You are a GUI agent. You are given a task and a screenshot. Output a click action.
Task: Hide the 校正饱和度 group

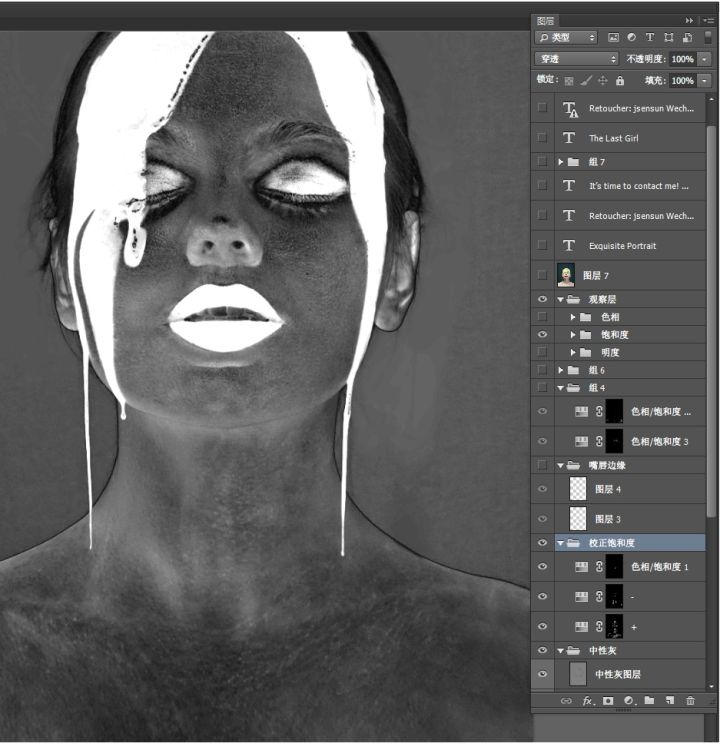click(542, 542)
